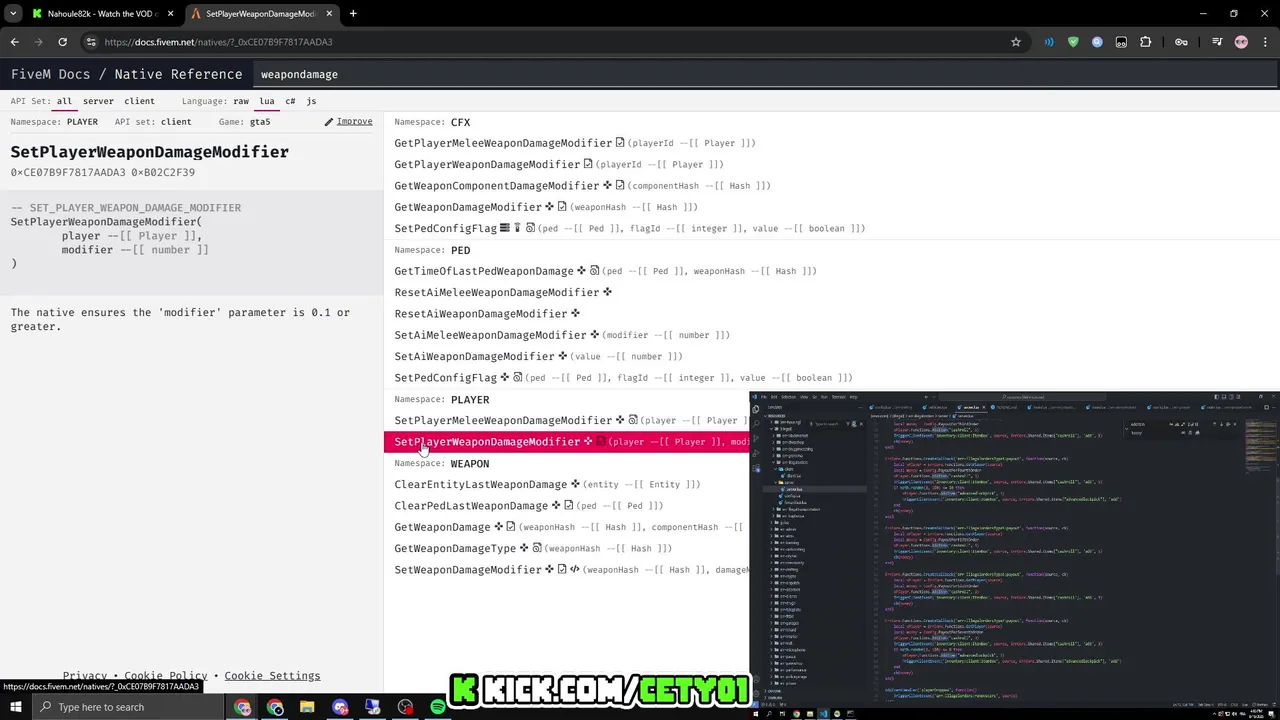Click the blue sound-wave extension icon
The image size is (1280, 720).
pos(1049,42)
